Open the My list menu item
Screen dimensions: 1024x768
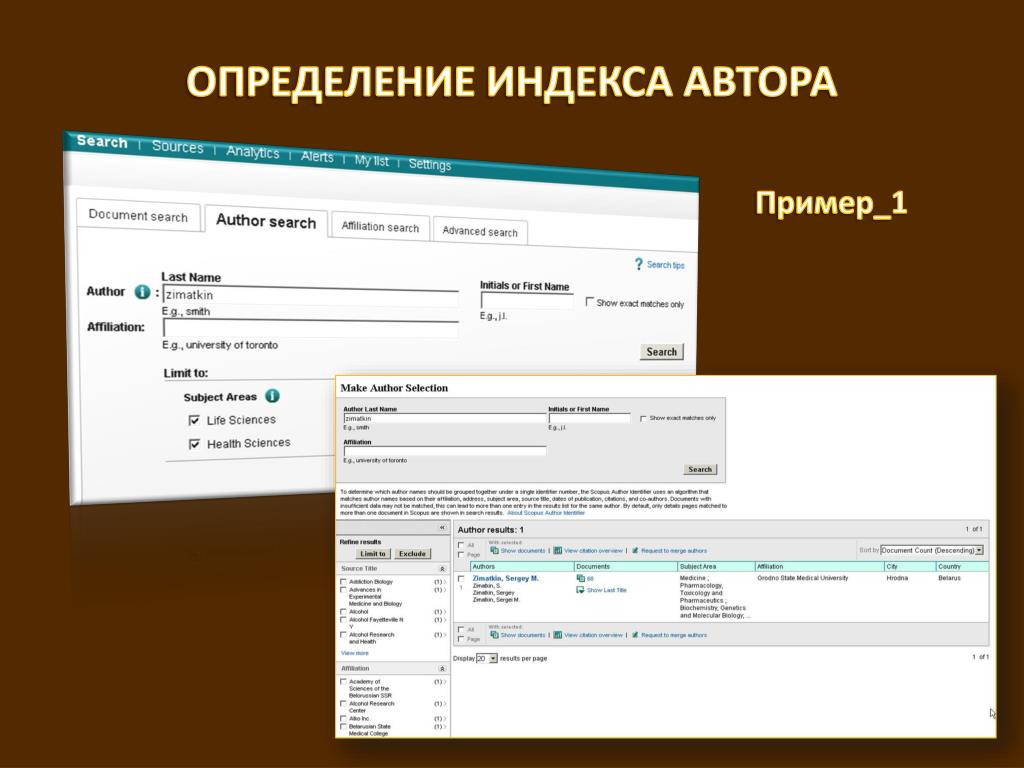(x=372, y=161)
